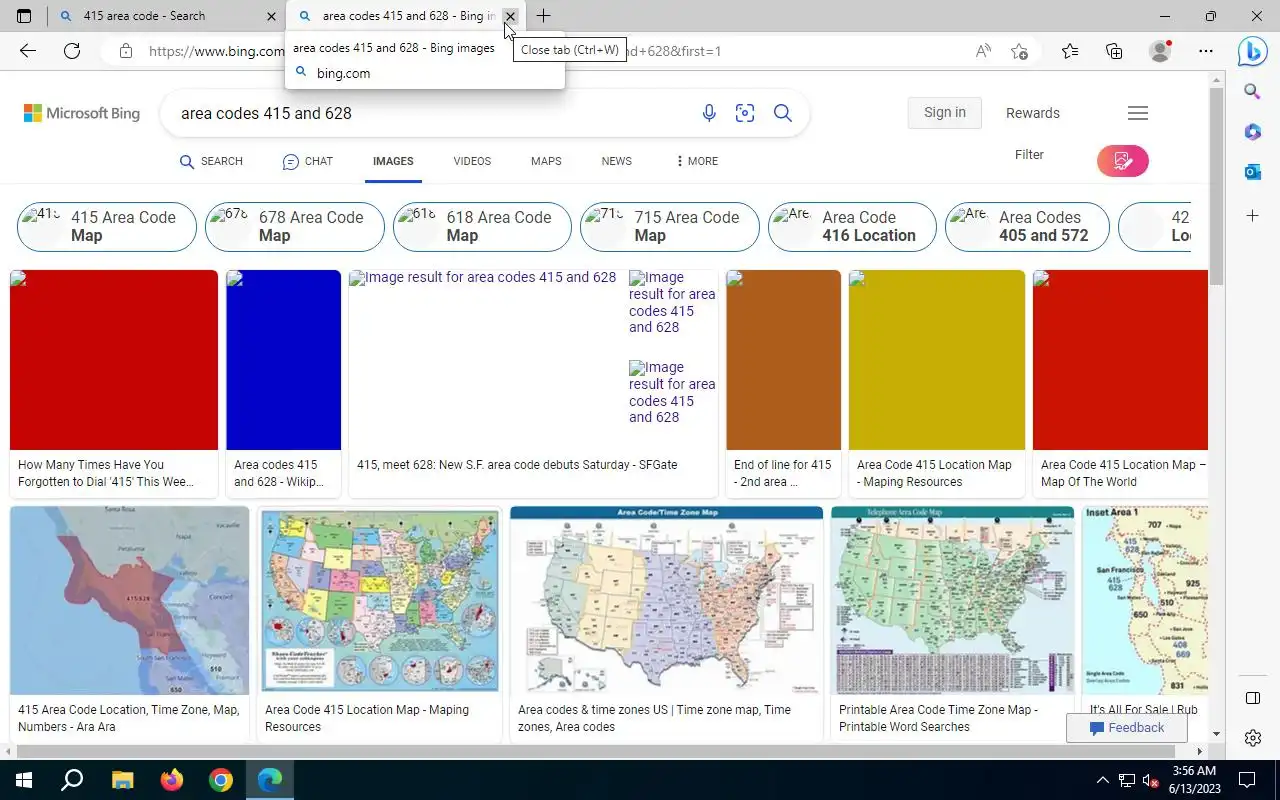Switch to the SEARCH tab
The width and height of the screenshot is (1280, 800).
point(211,161)
